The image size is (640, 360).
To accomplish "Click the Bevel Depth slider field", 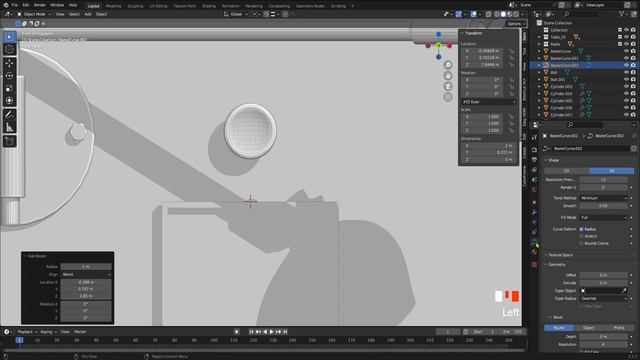I will click(604, 336).
